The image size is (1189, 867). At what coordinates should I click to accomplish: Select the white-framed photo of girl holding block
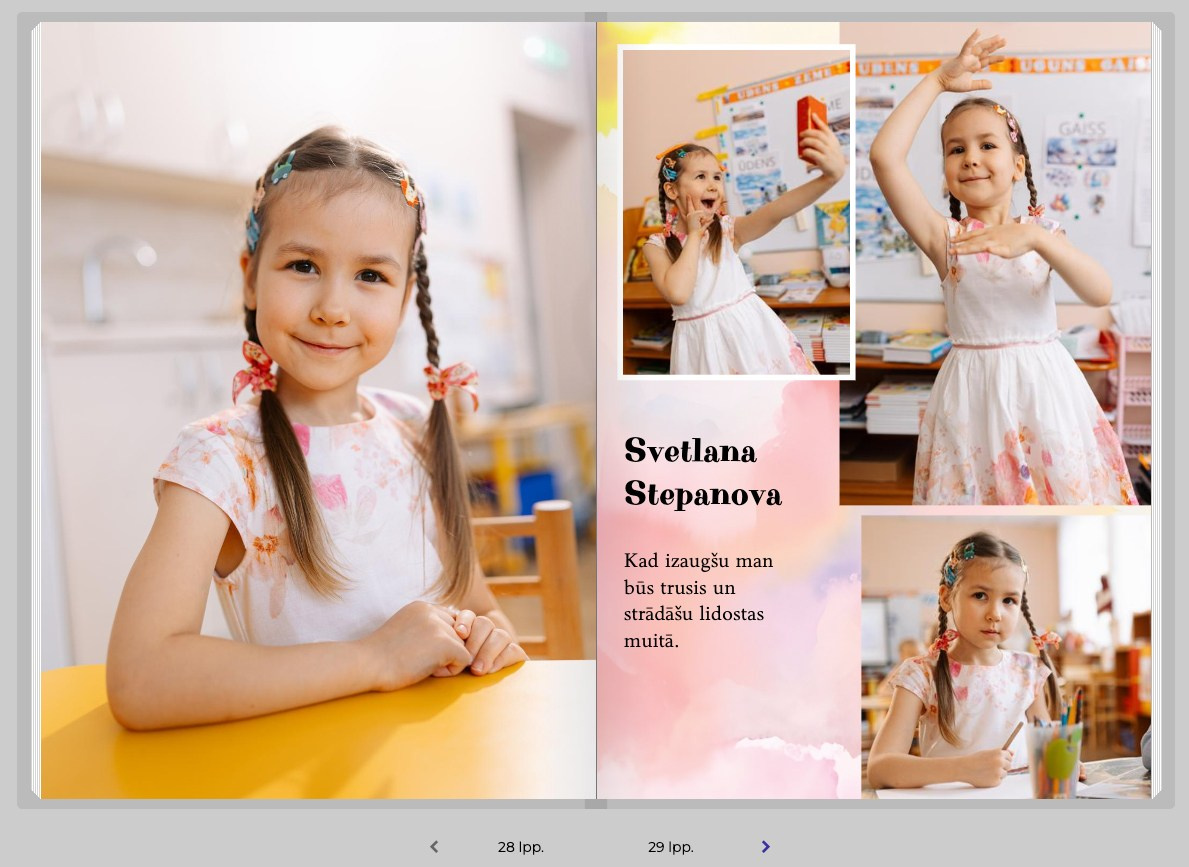[736, 212]
